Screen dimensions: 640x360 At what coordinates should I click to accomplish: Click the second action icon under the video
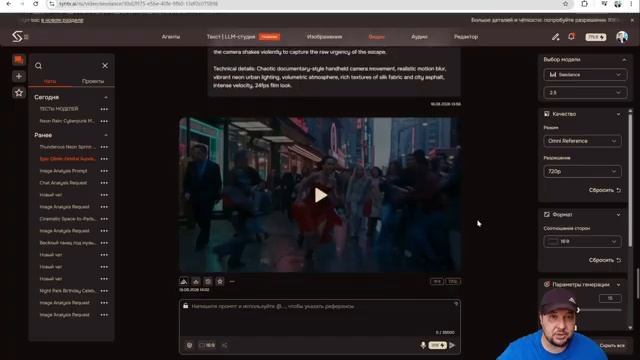coord(196,281)
